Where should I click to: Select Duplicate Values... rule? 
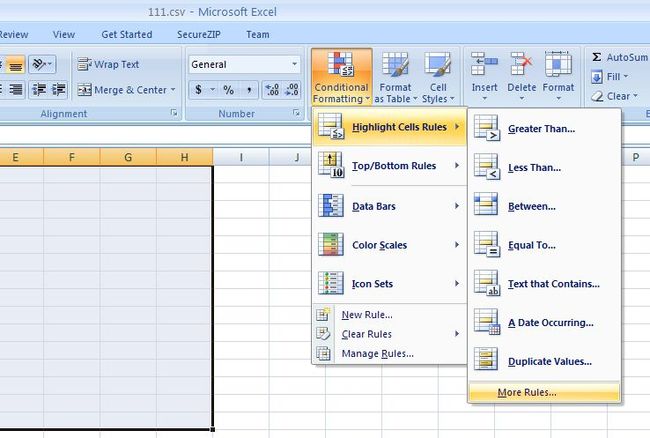(x=544, y=361)
